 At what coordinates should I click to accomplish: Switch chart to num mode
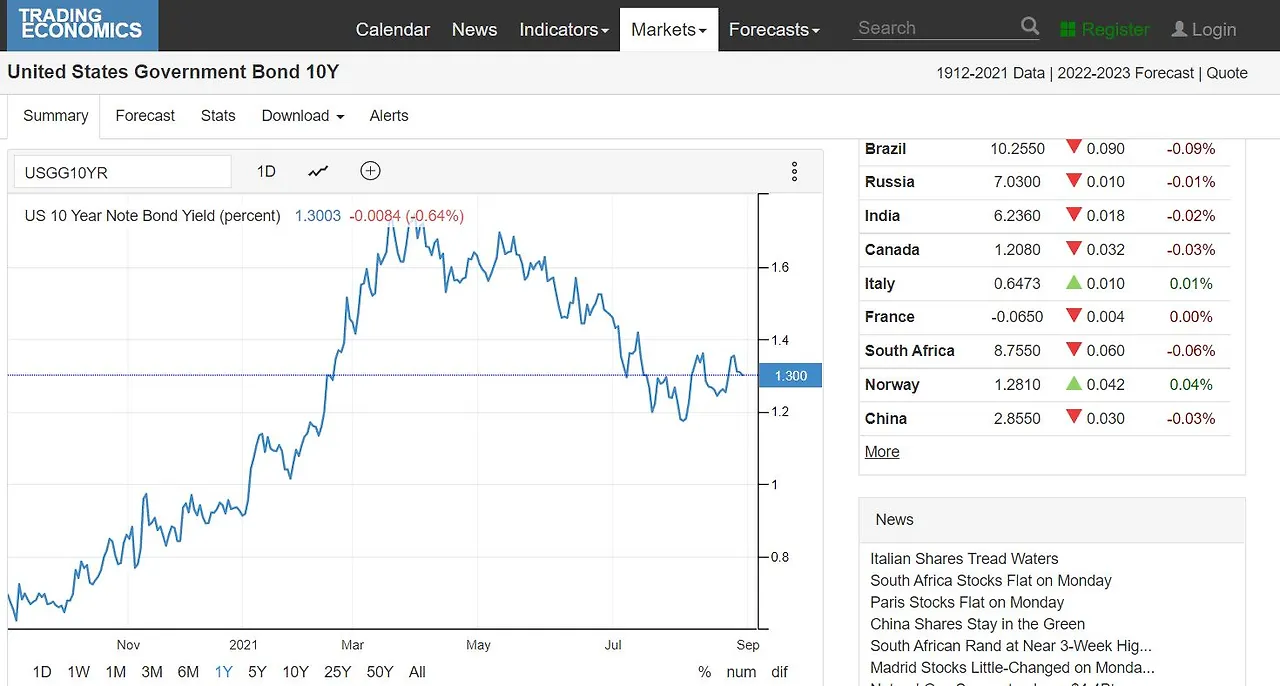741,672
